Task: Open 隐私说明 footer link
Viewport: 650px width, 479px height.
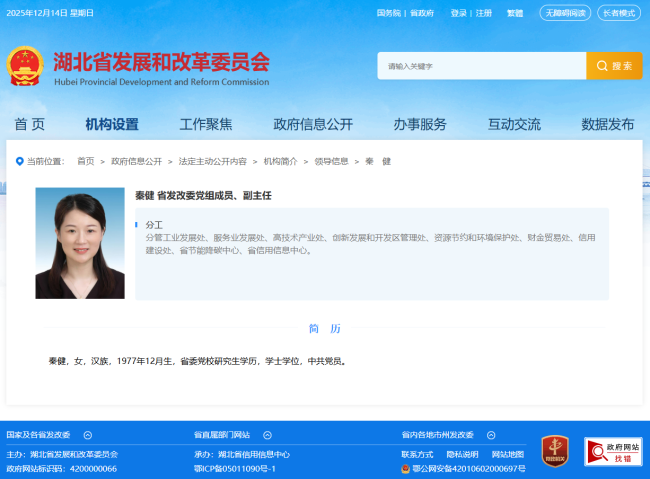Action: click(x=462, y=455)
